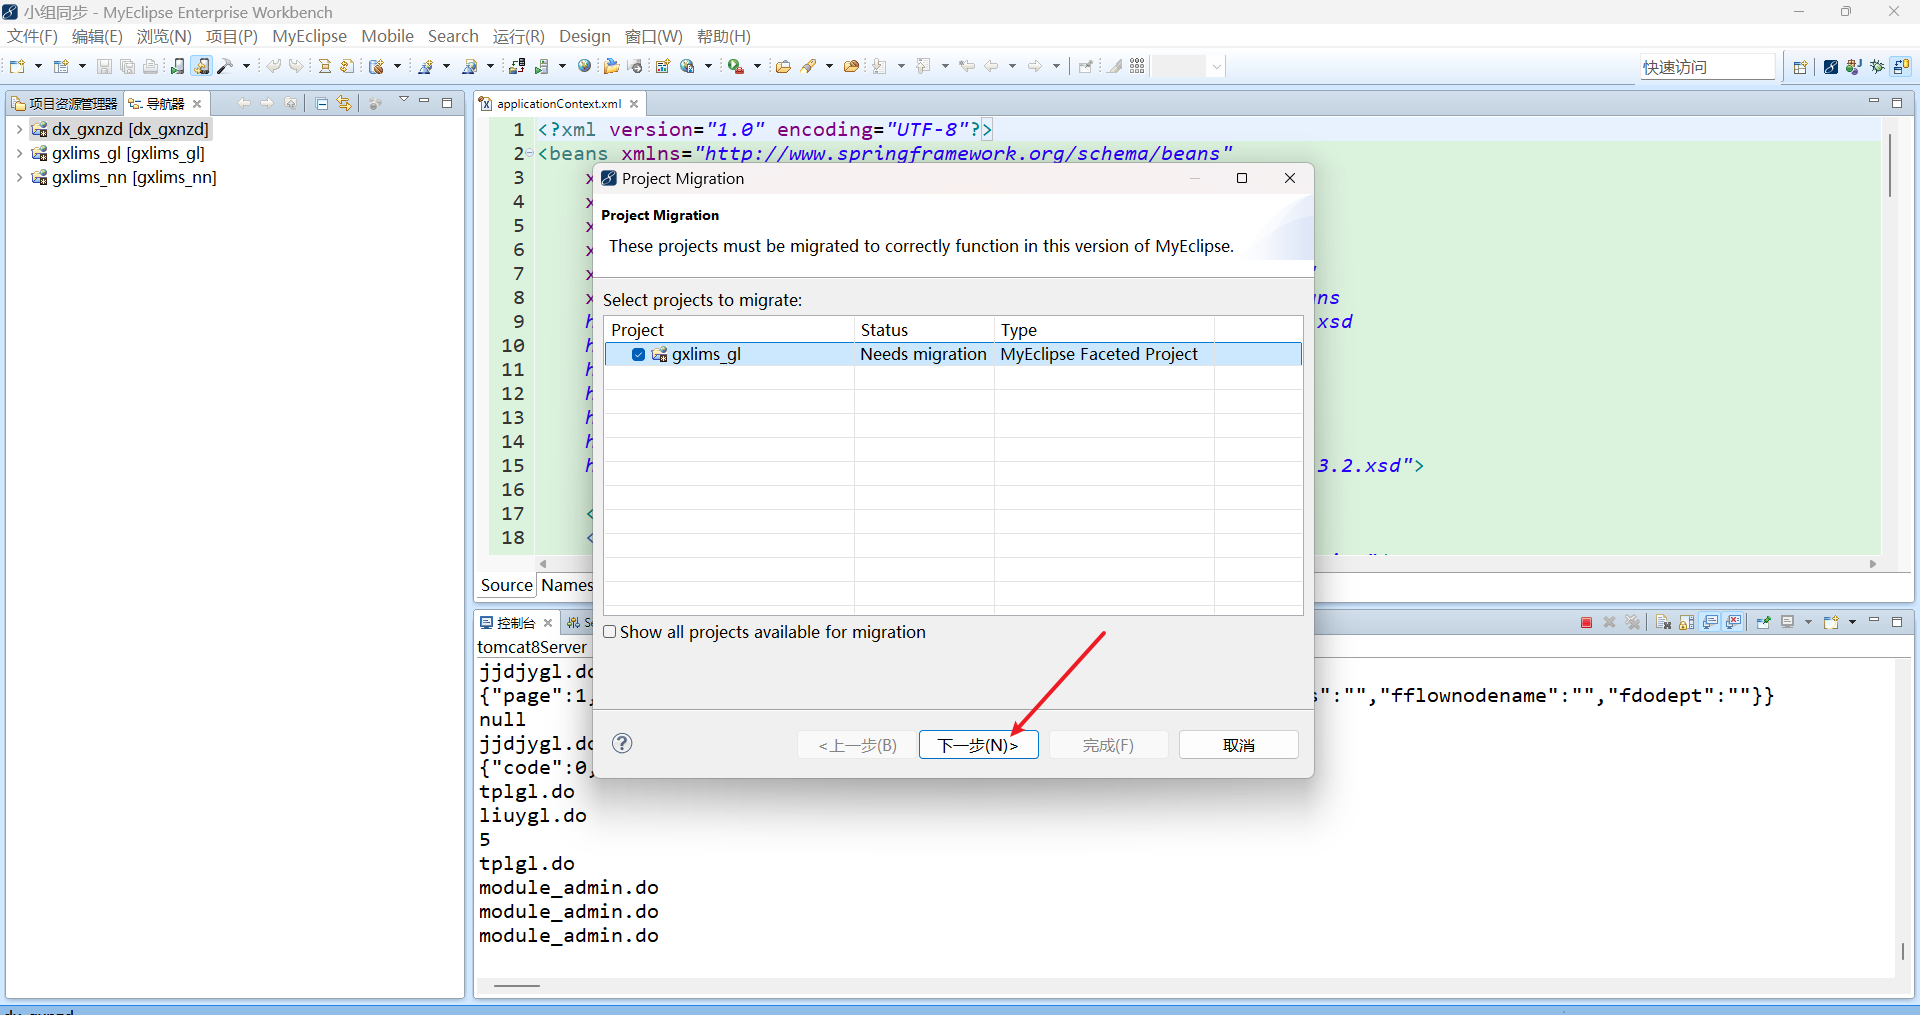Click the Save toolbar icon
Screen dimensions: 1920x1015
(104, 66)
